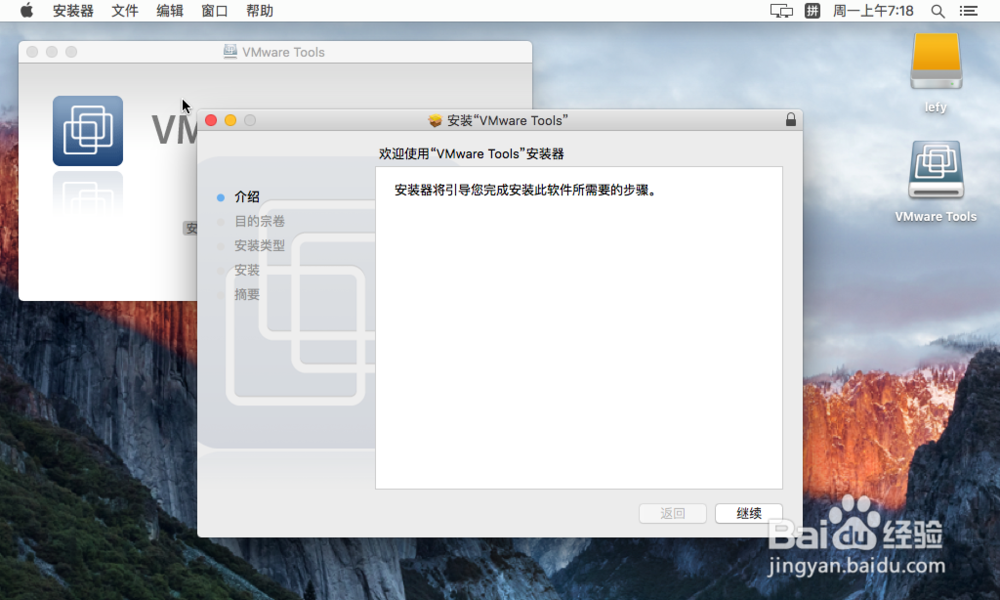
Task: Click the disabled 返回 button
Action: coord(673,513)
